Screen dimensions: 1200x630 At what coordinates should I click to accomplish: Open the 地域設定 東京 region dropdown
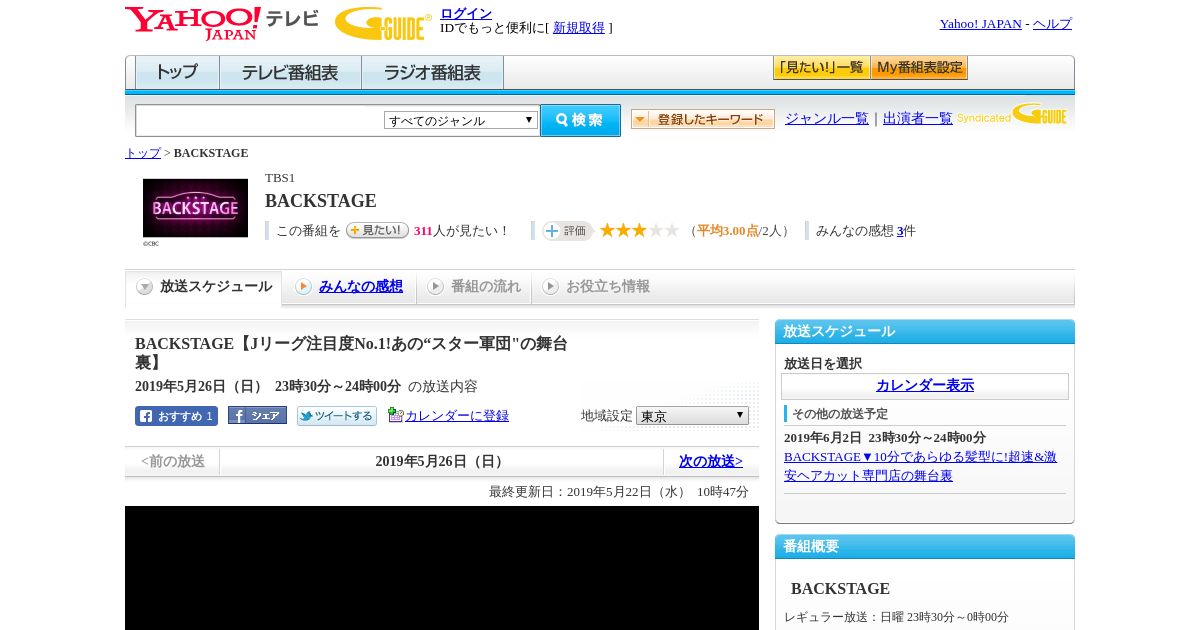coord(692,415)
